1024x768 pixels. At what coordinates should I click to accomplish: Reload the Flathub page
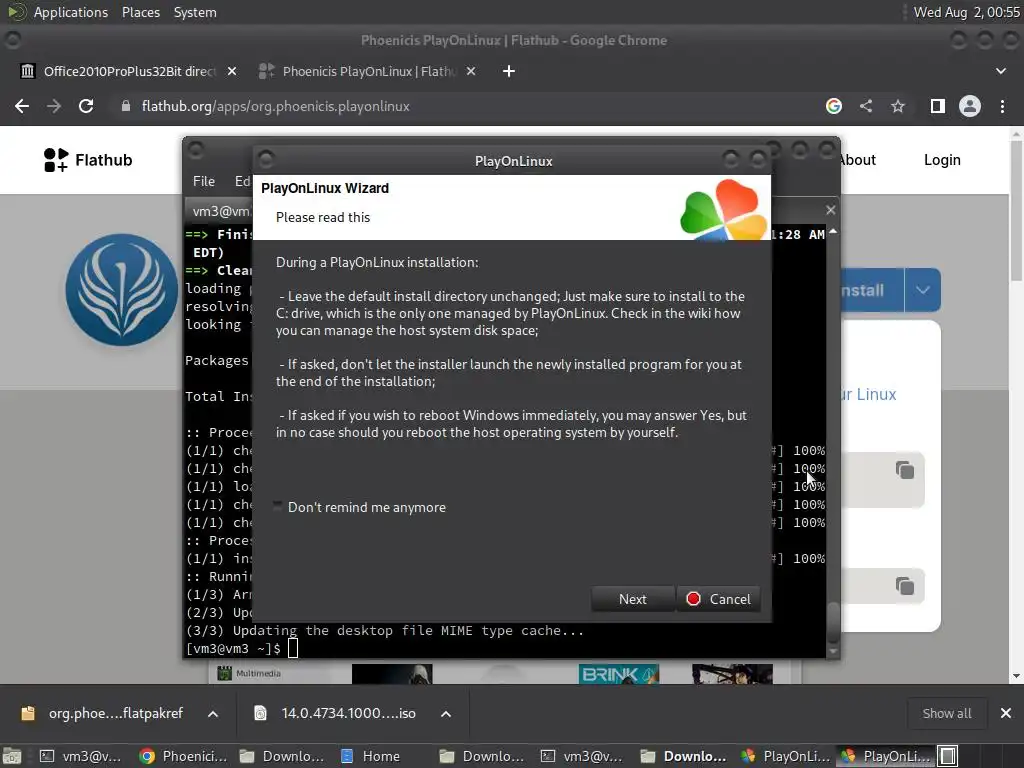coord(86,106)
